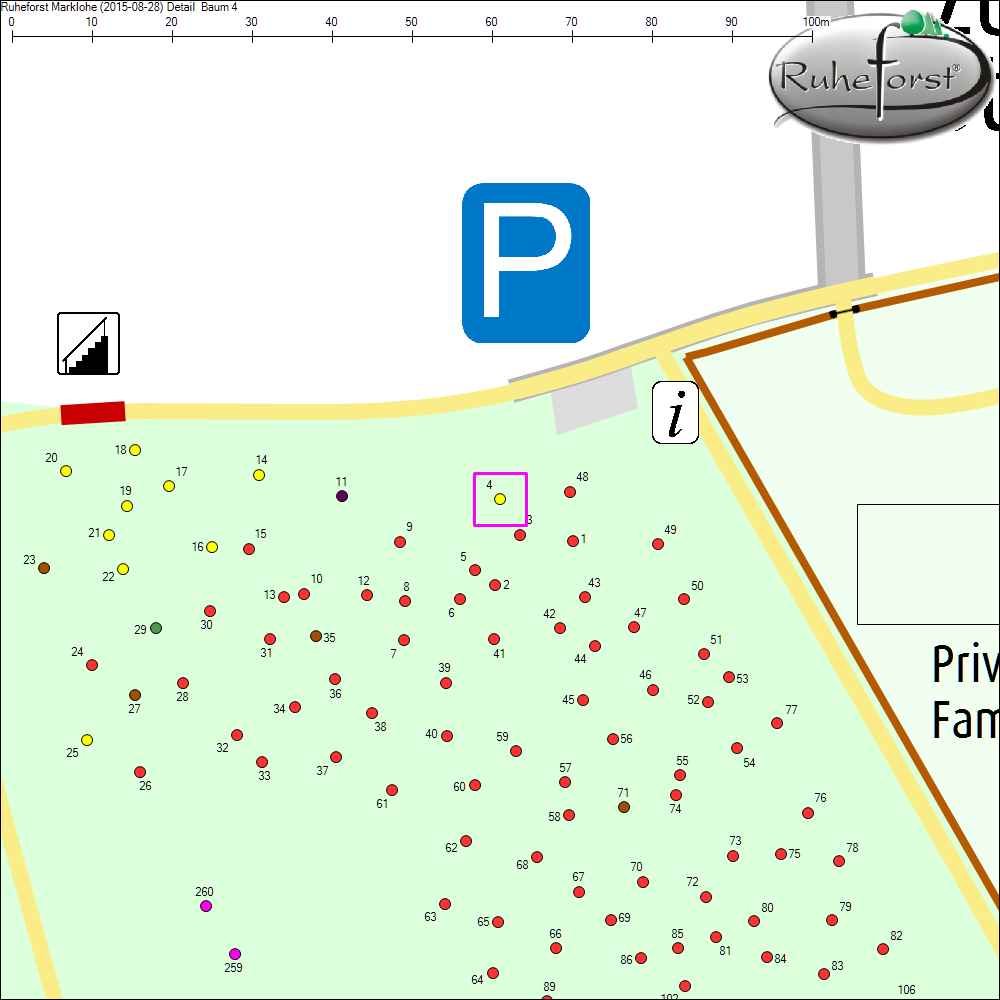Select red tree marker 49

click(x=658, y=544)
